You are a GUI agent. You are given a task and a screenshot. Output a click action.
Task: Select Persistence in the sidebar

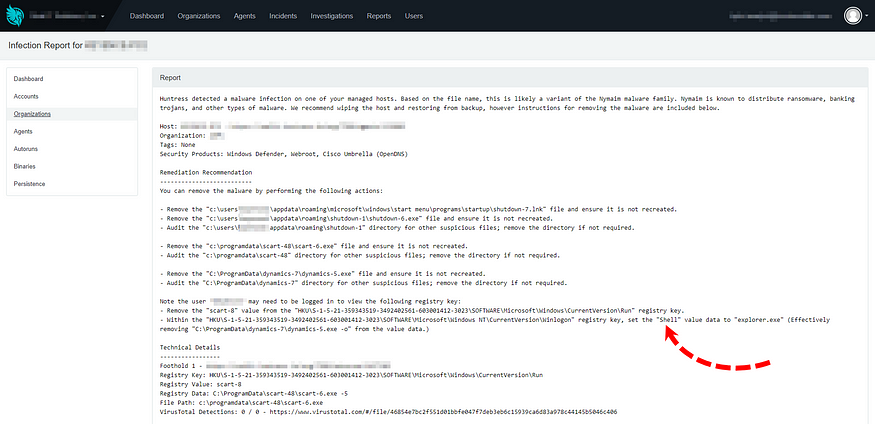click(72, 184)
